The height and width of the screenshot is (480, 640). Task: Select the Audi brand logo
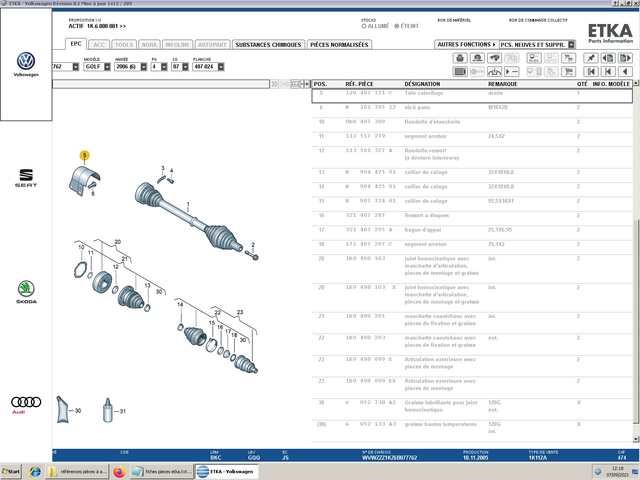(x=26, y=404)
